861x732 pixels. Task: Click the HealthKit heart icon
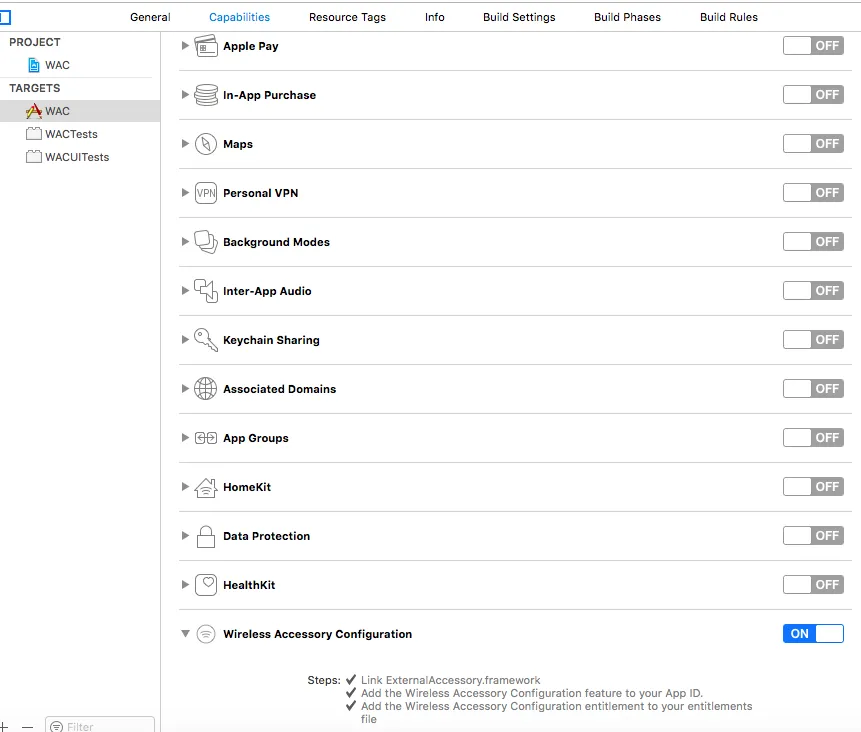tap(206, 585)
